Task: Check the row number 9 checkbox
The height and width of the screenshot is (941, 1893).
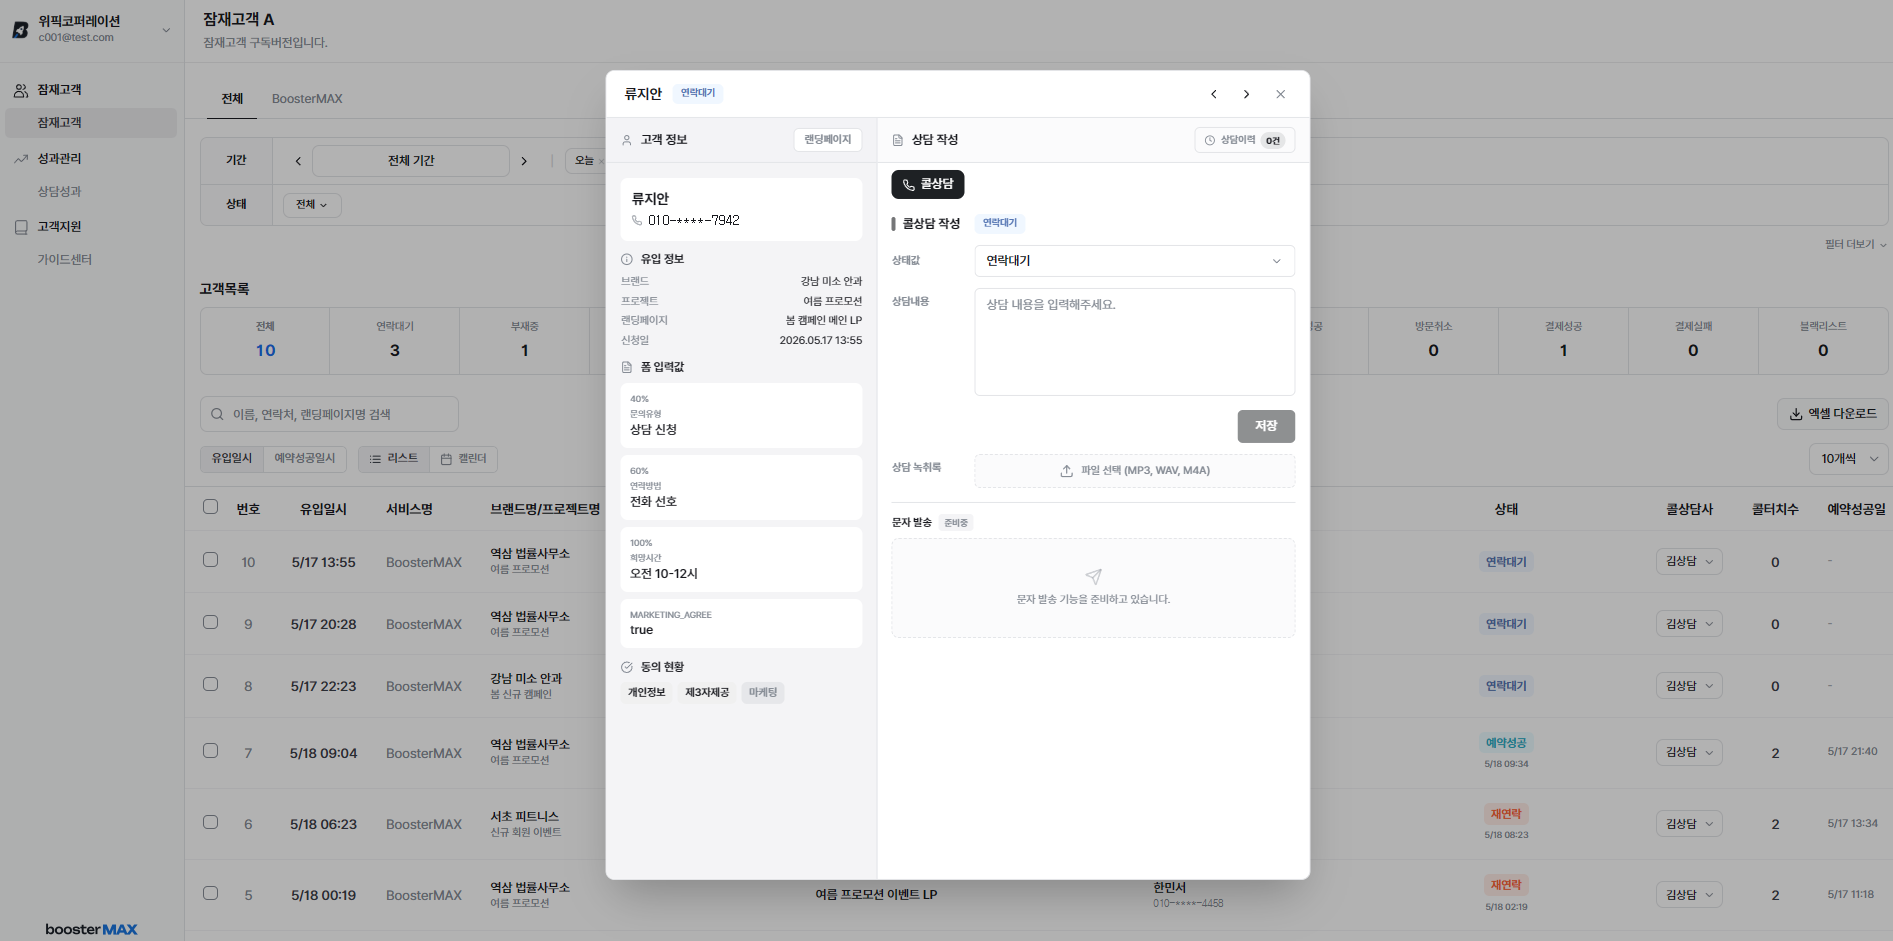Action: pyautogui.click(x=210, y=622)
